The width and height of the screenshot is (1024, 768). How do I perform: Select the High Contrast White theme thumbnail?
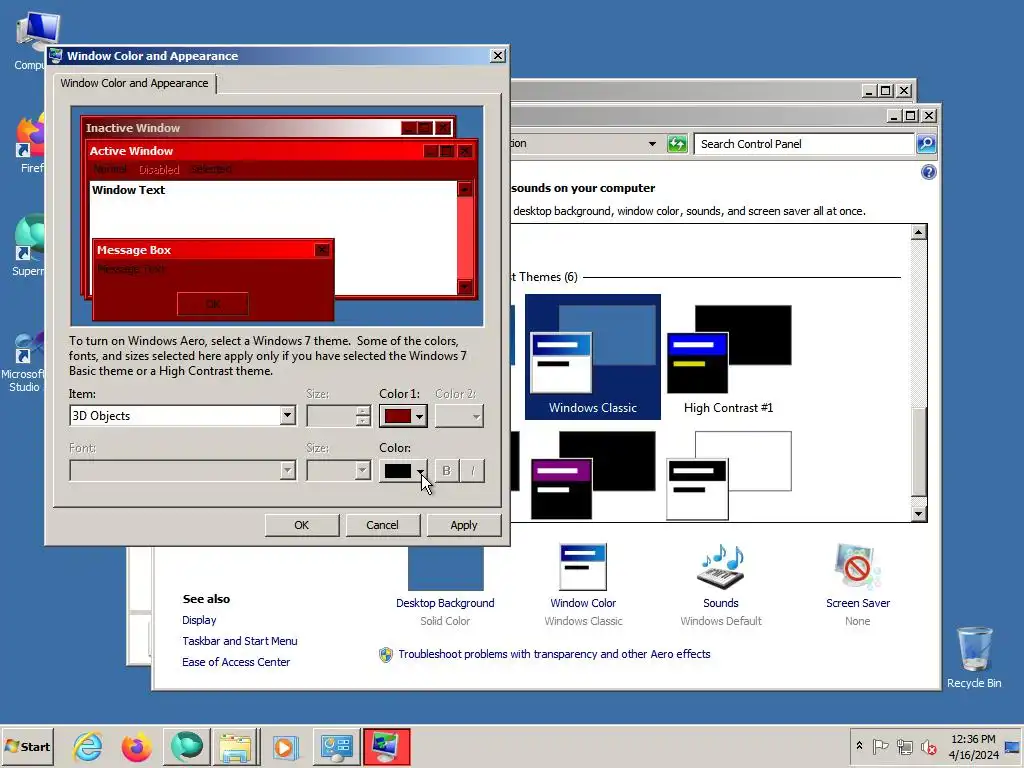click(x=728, y=475)
